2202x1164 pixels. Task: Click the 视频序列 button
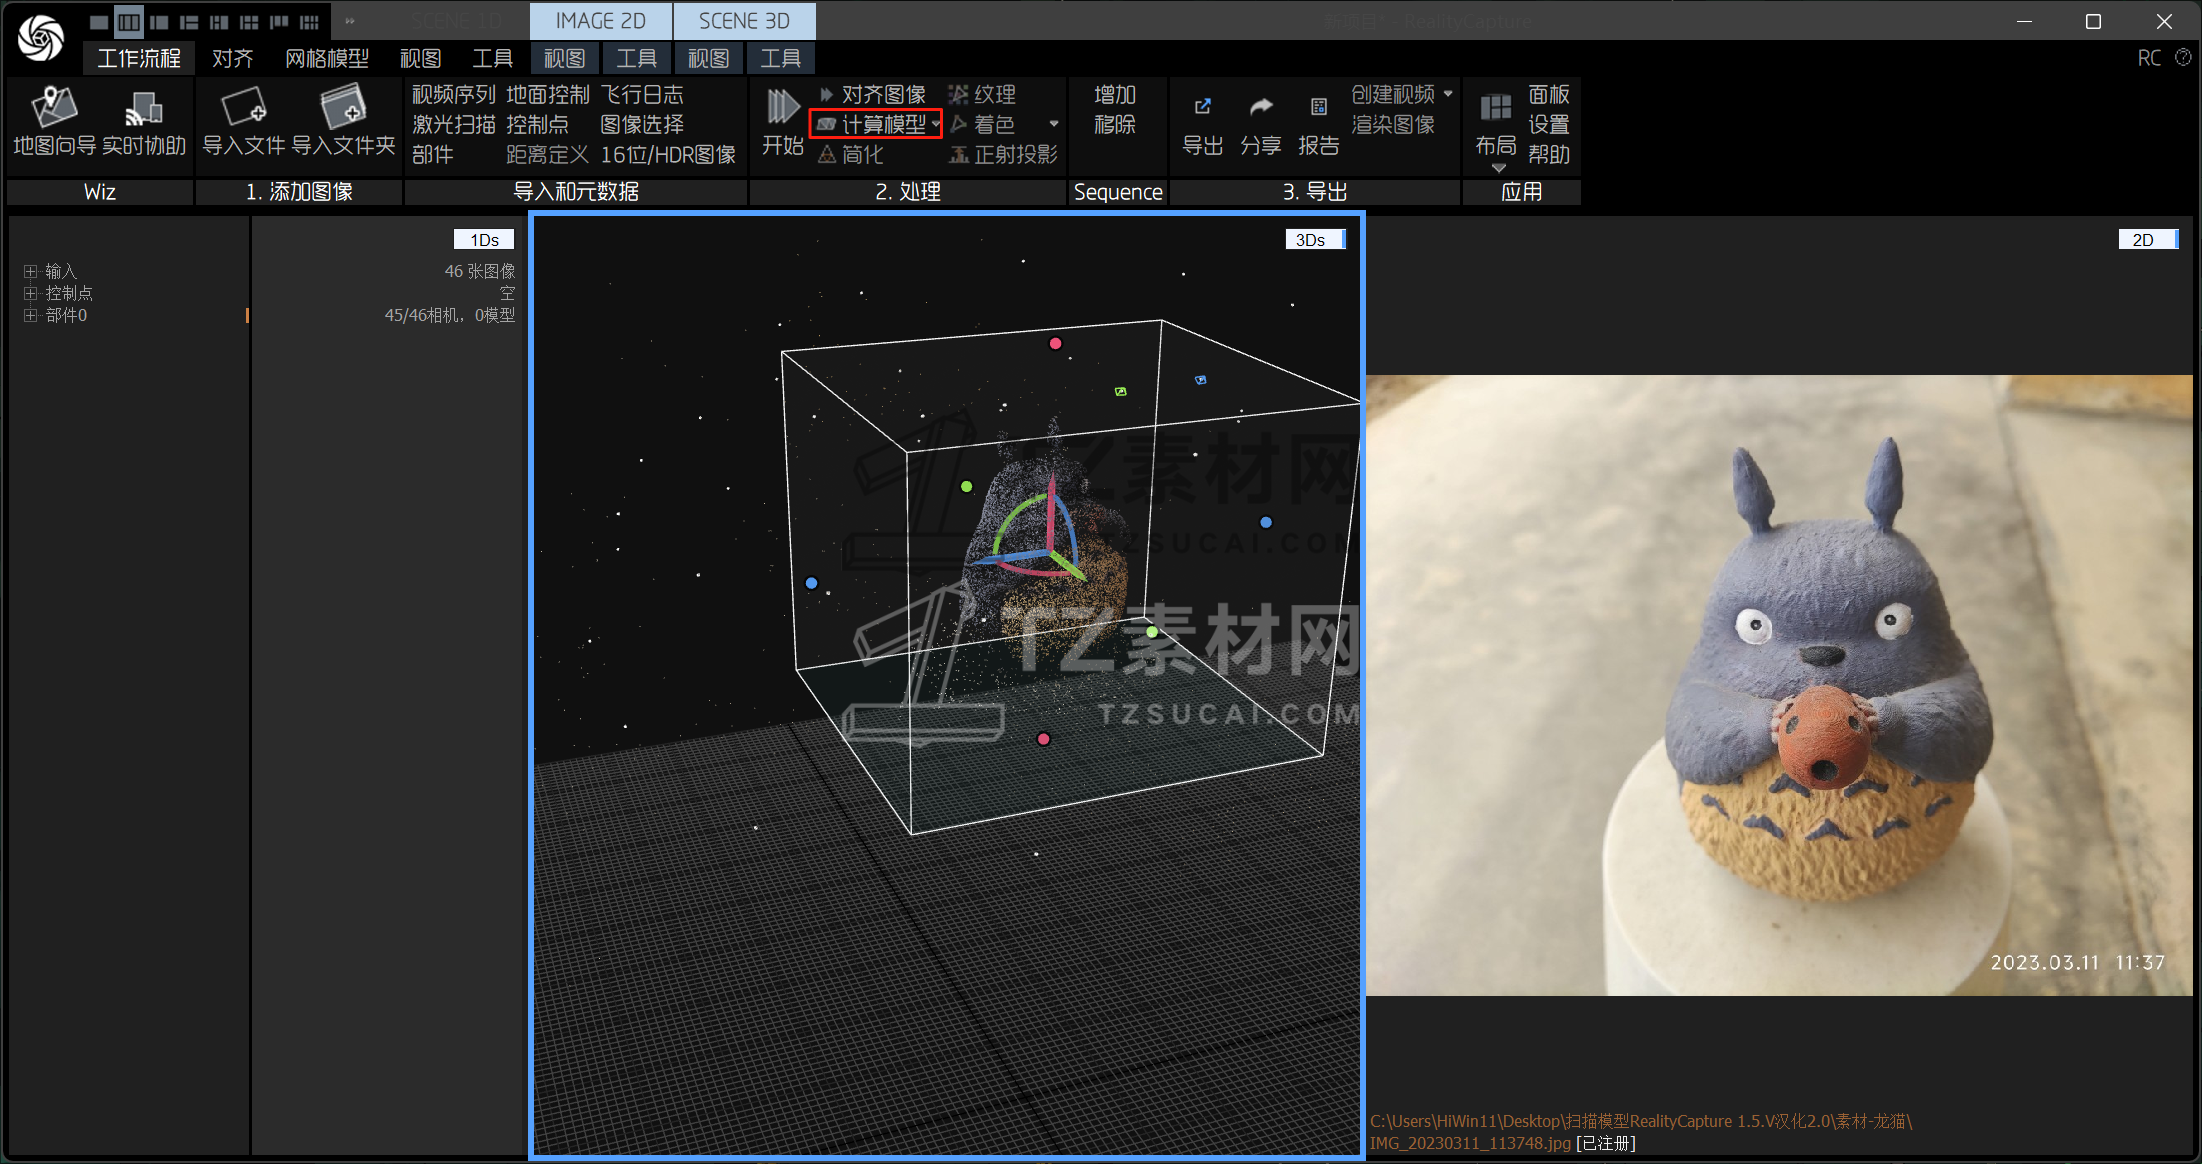453,94
